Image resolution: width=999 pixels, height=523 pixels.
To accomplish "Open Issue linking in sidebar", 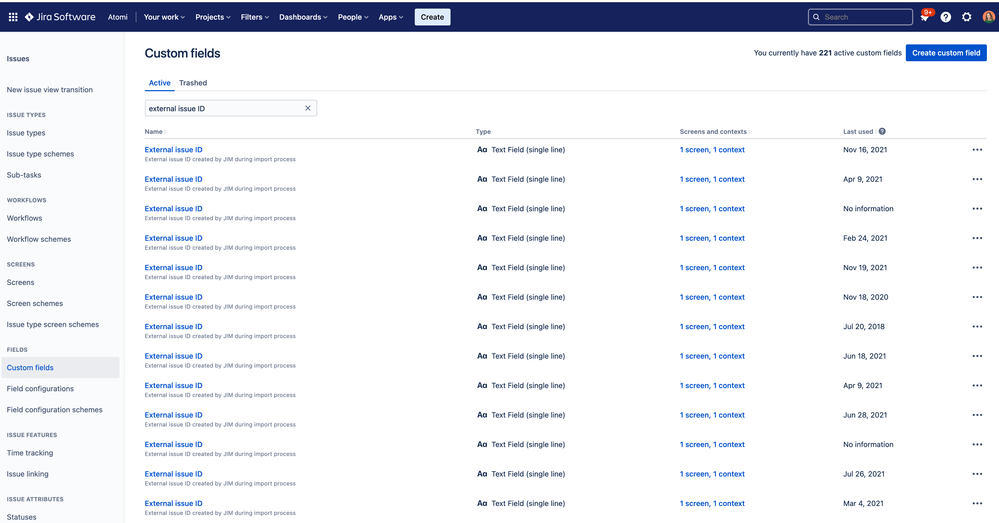I will pyautogui.click(x=27, y=474).
